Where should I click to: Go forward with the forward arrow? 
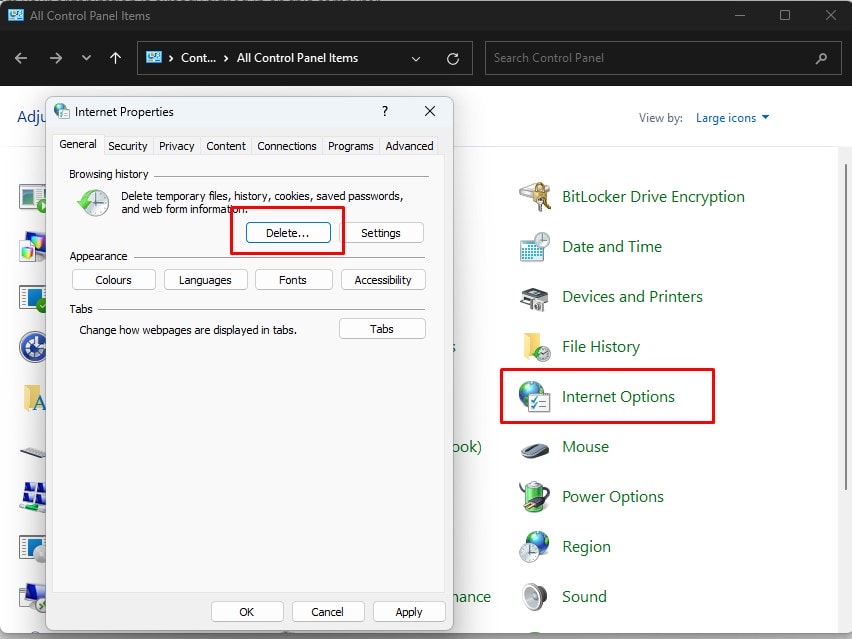click(x=56, y=58)
